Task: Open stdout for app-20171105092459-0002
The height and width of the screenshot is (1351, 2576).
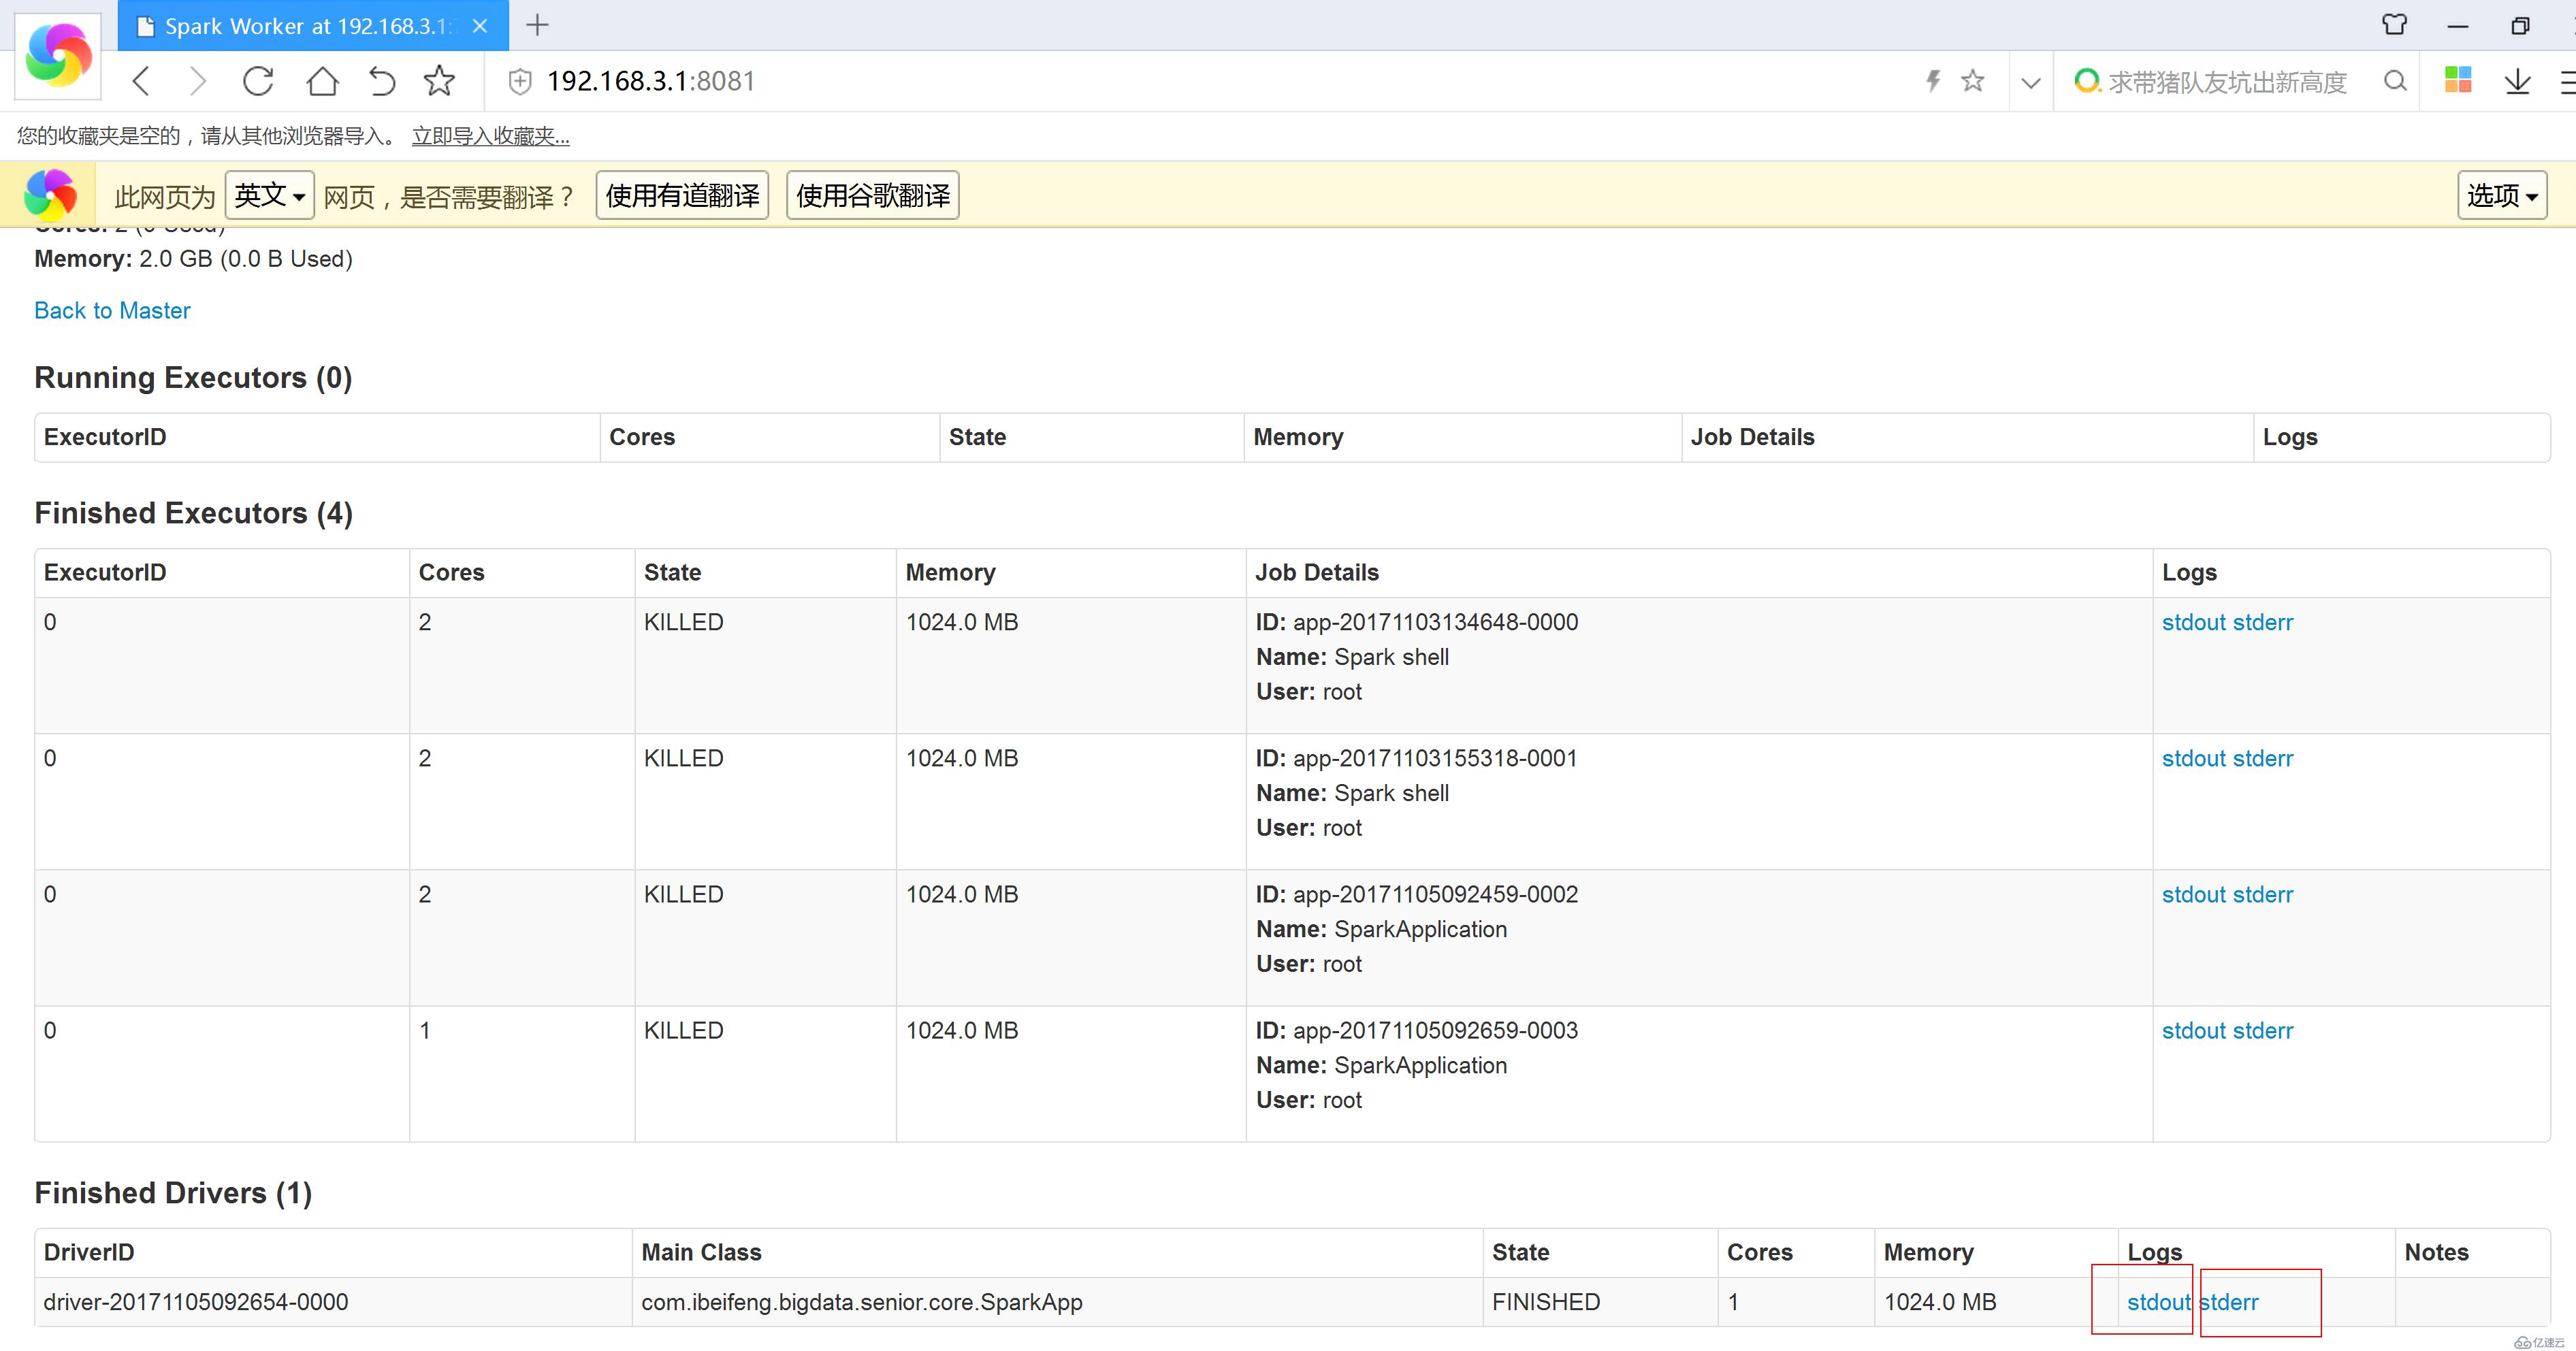Action: [x=2193, y=894]
